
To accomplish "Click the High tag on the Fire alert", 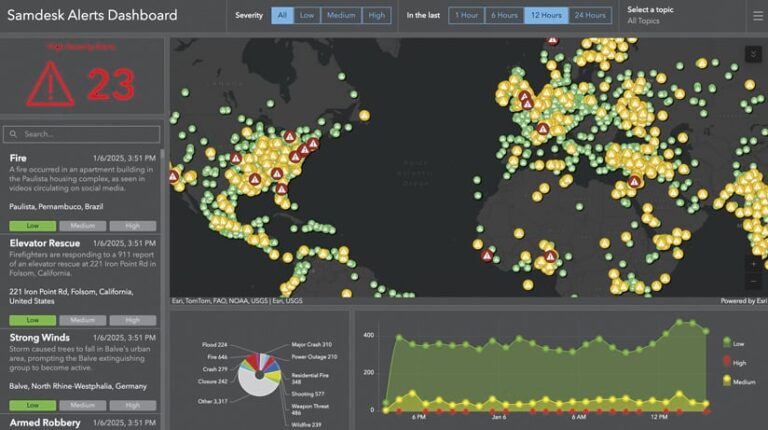I will coord(133,226).
